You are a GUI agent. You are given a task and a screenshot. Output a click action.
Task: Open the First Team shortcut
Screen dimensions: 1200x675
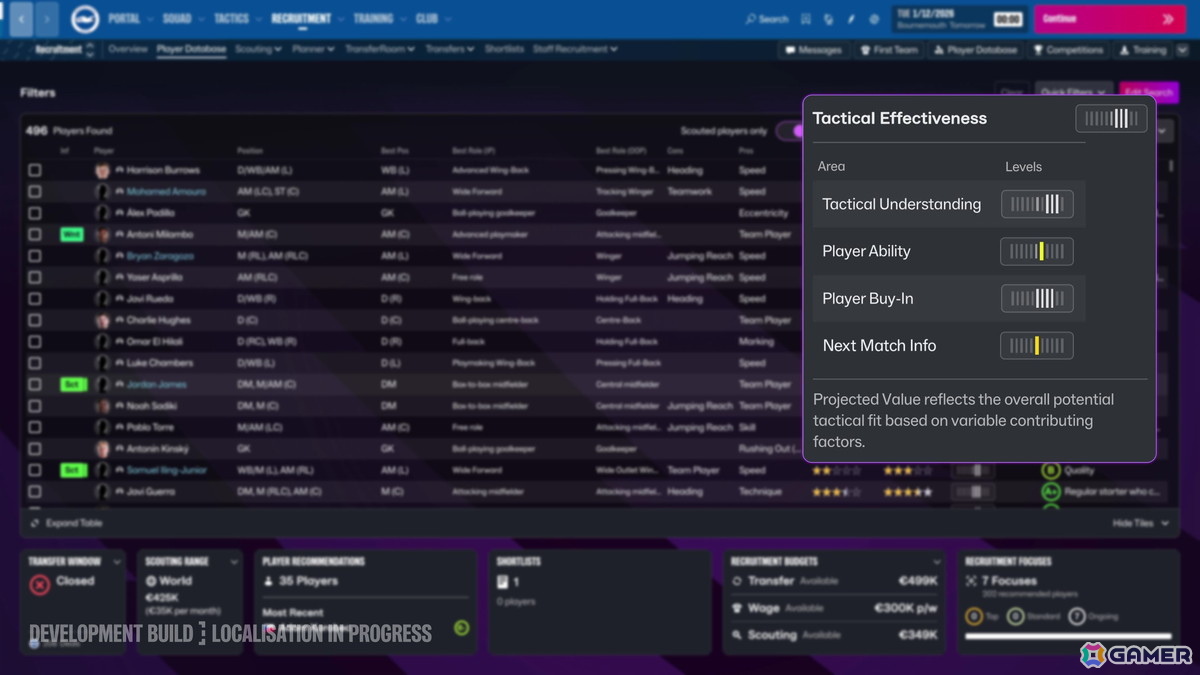click(889, 49)
